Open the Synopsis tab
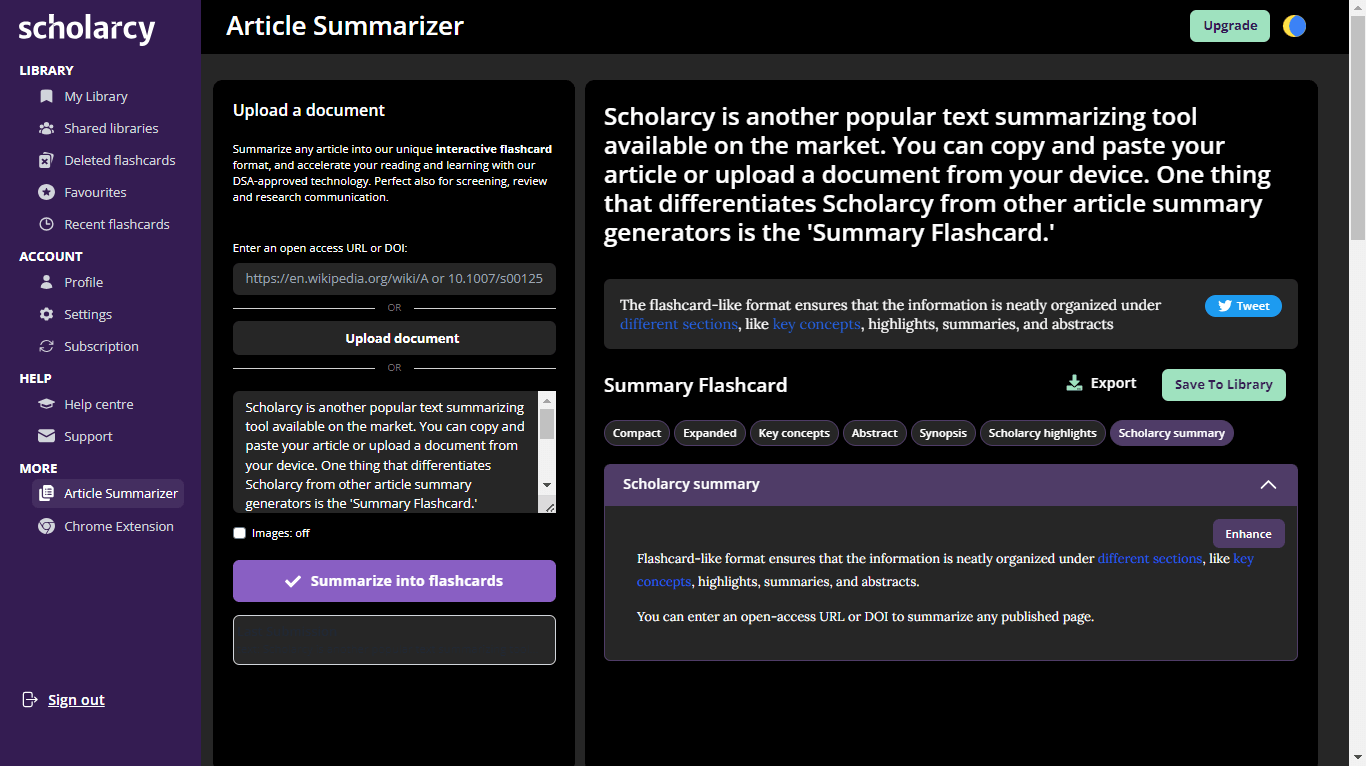Screen dimensions: 1366x766 coord(943,433)
